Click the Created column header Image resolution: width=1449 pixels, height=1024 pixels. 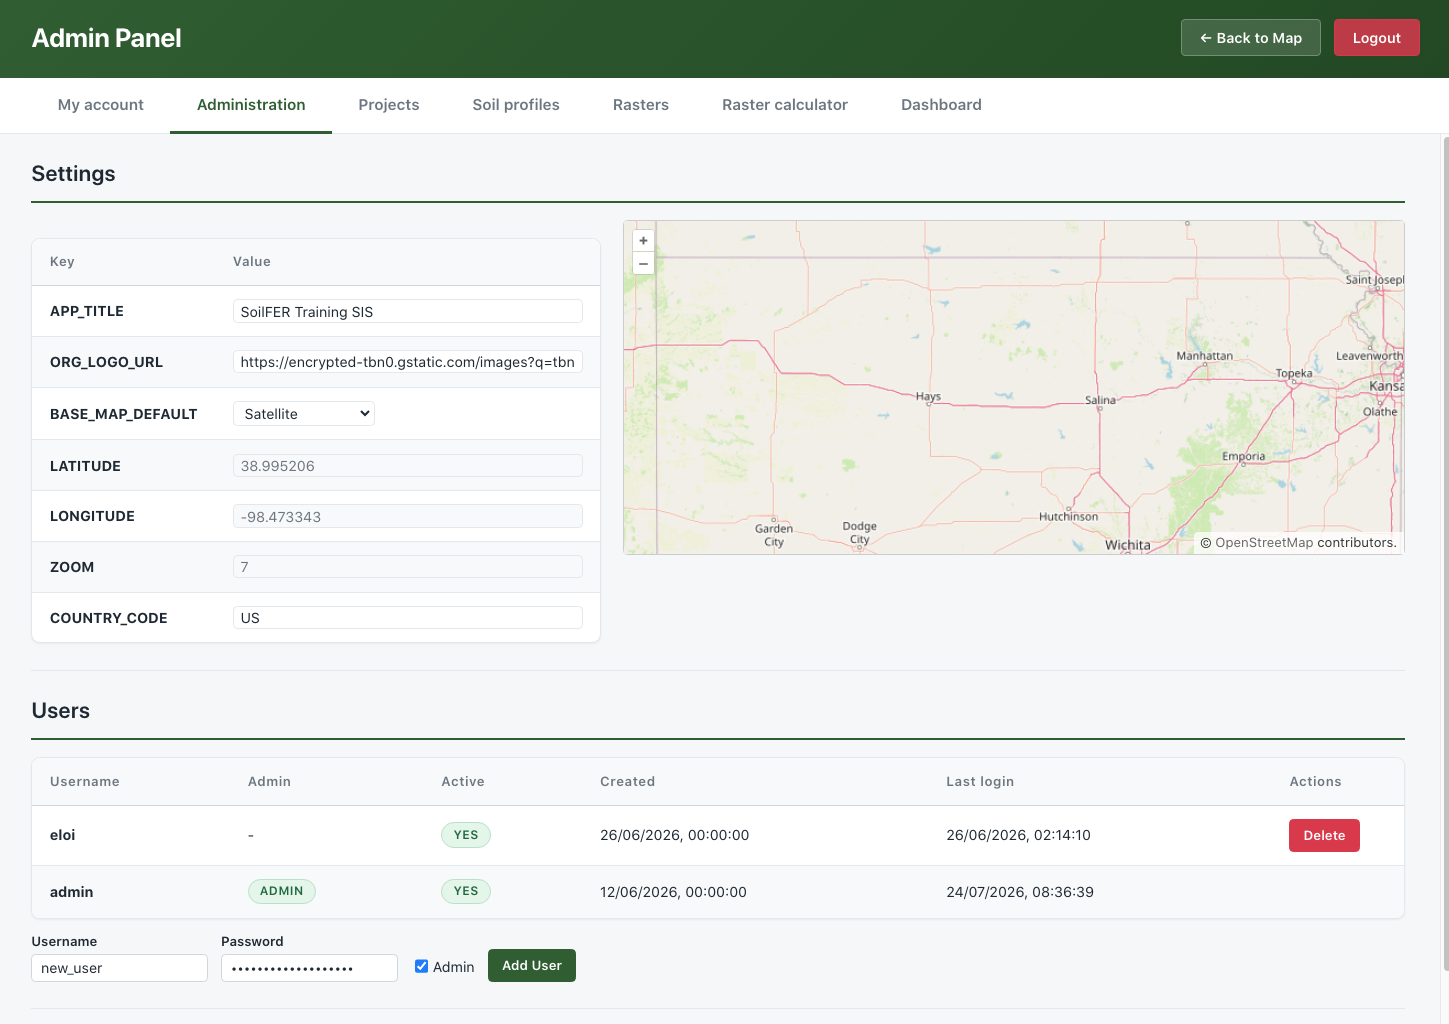(627, 782)
